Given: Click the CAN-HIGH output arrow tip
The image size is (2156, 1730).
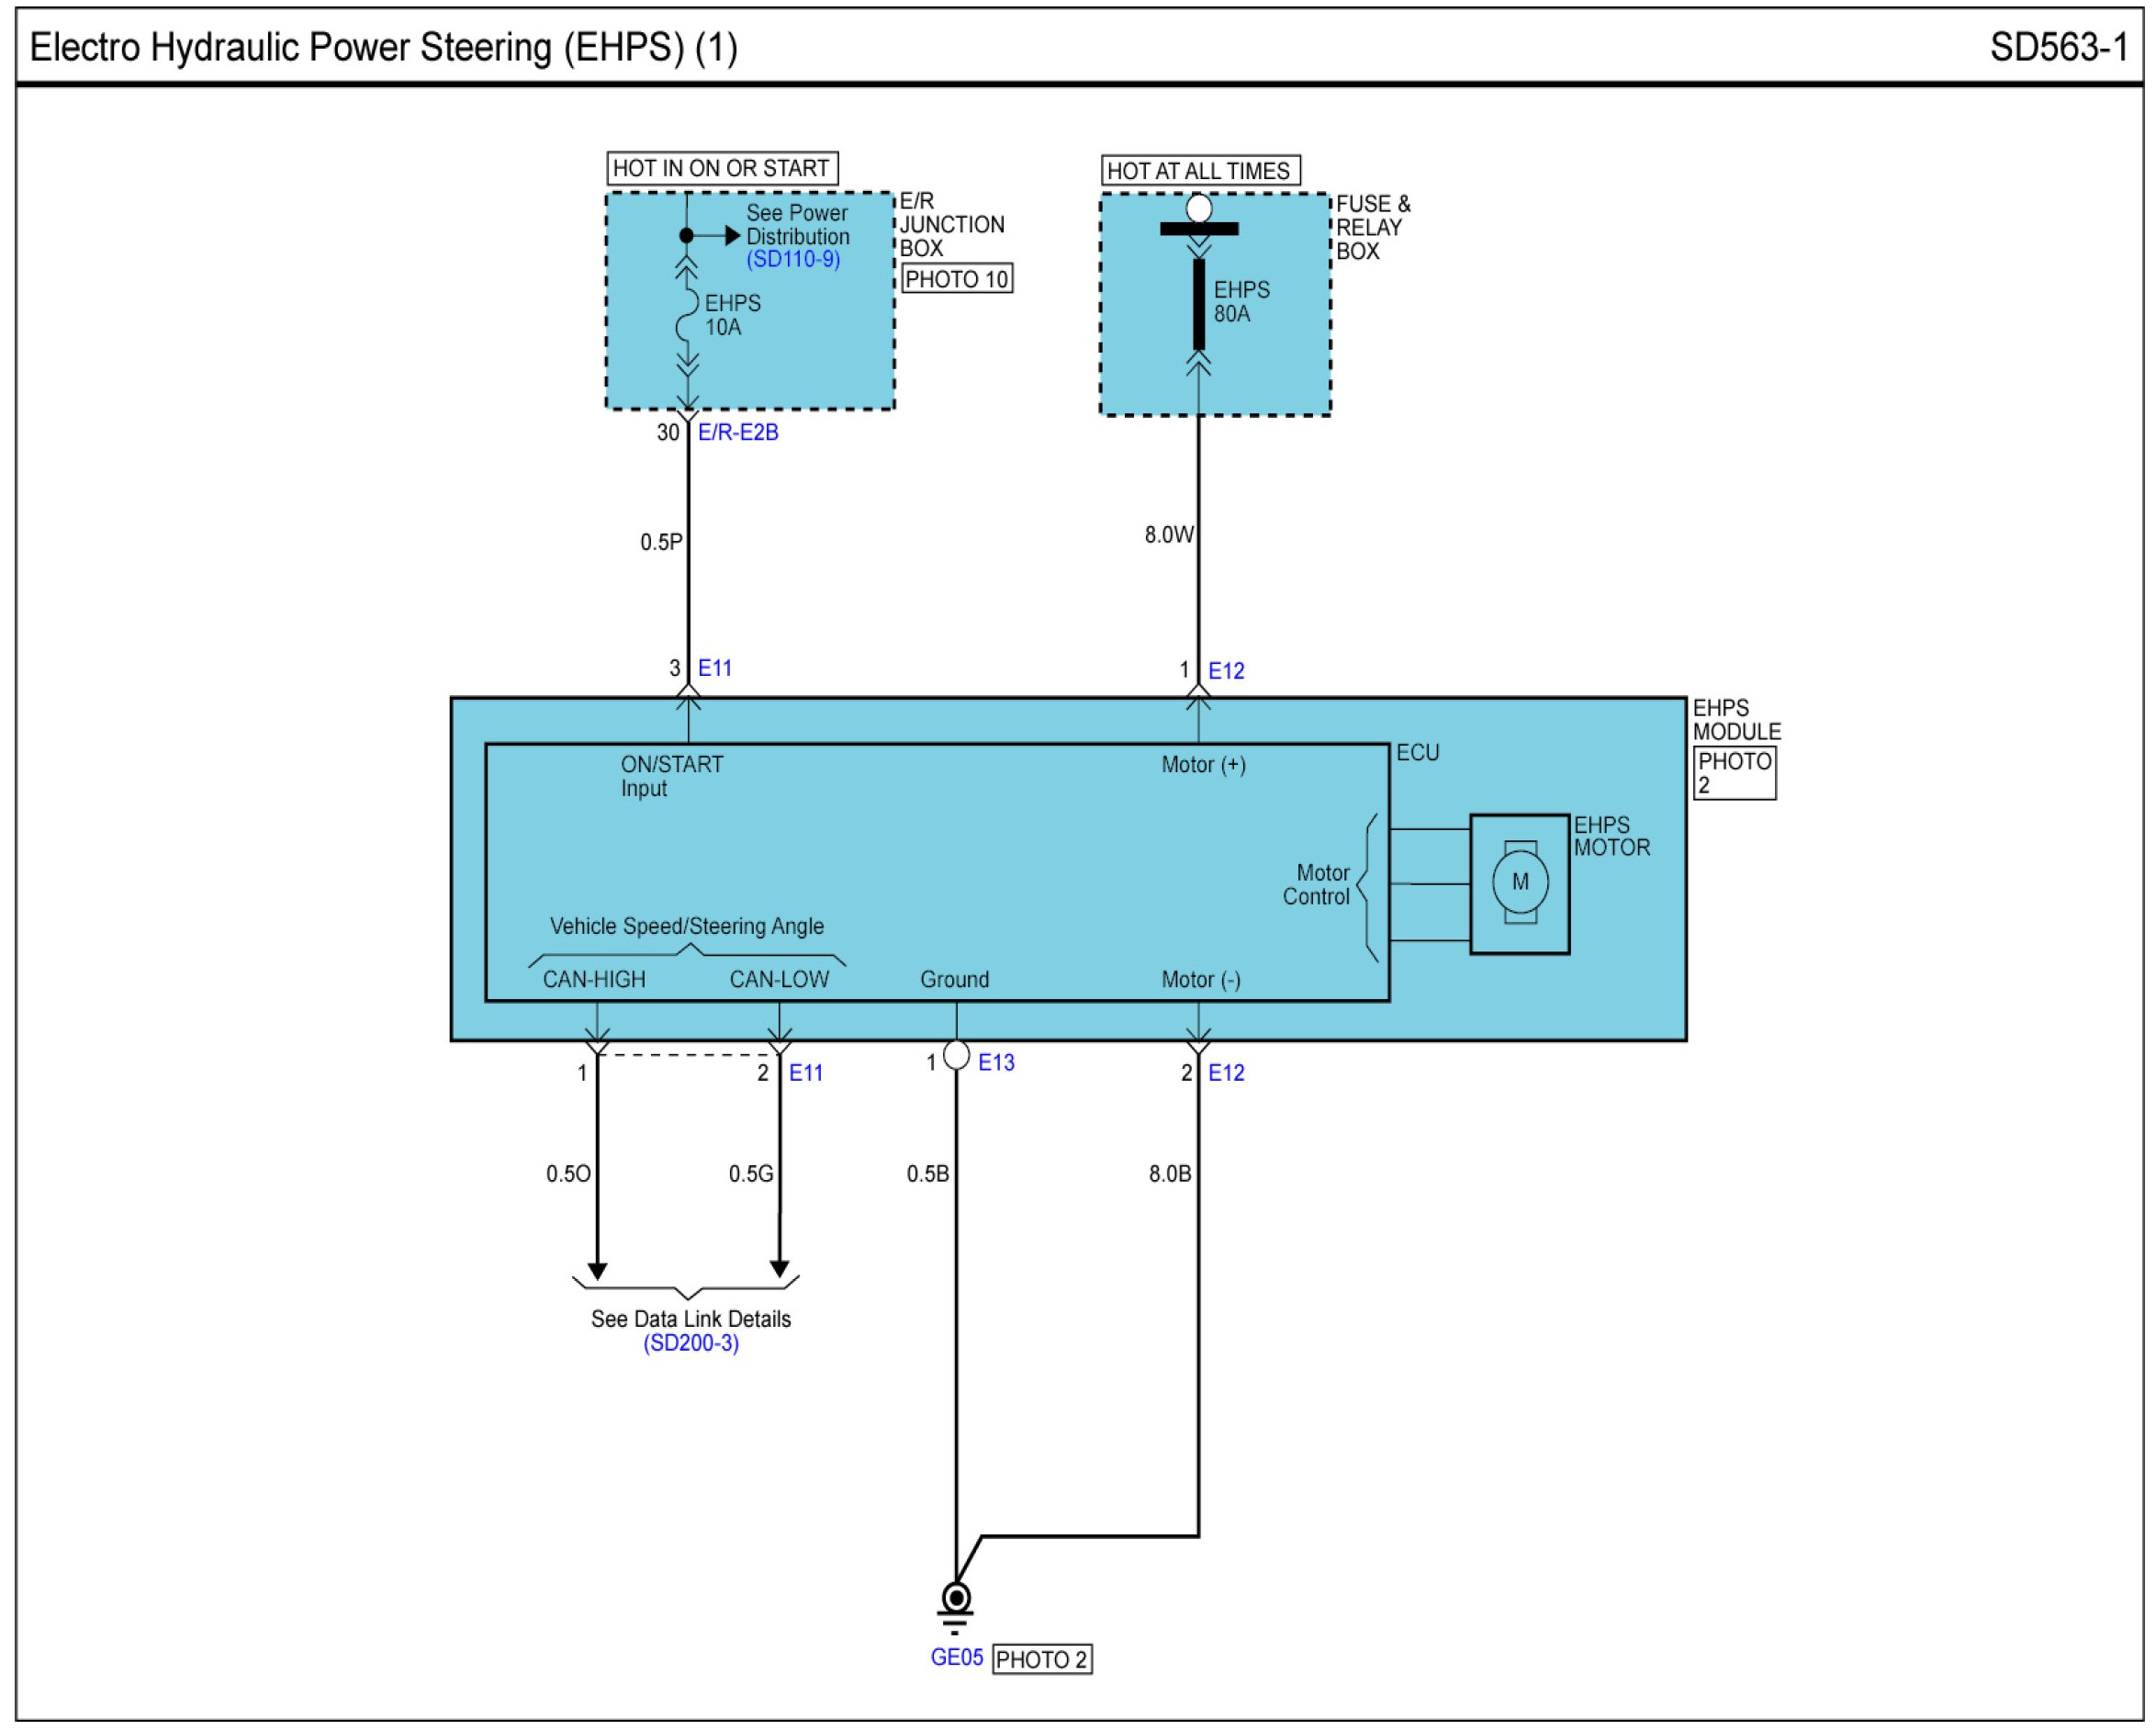Looking at the screenshot, I should click(x=597, y=1271).
